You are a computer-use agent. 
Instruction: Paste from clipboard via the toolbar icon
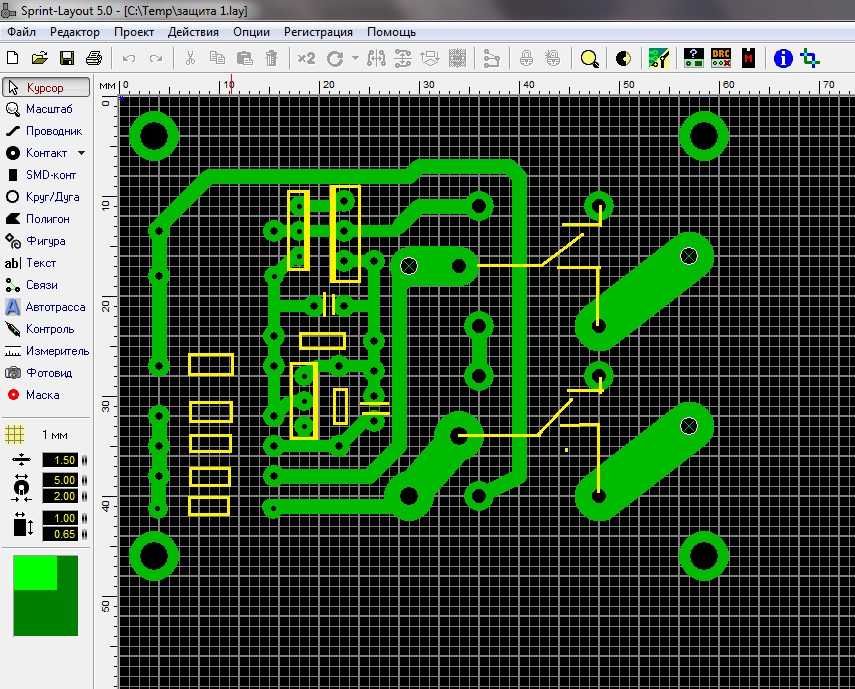coord(245,58)
